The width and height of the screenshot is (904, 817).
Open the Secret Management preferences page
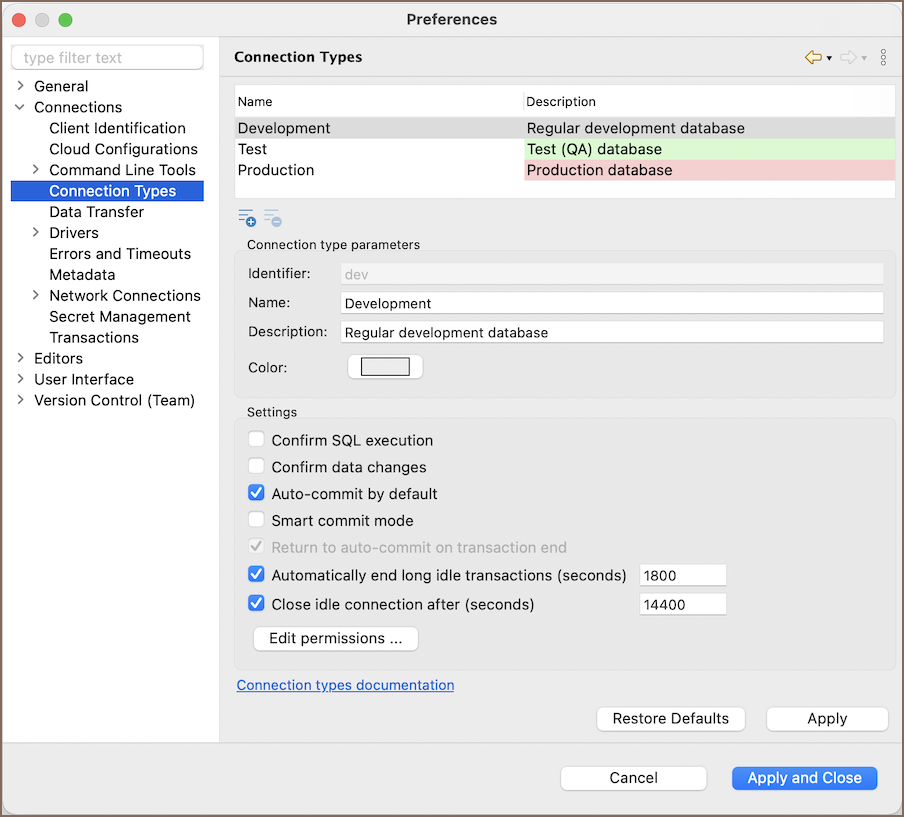[119, 317]
